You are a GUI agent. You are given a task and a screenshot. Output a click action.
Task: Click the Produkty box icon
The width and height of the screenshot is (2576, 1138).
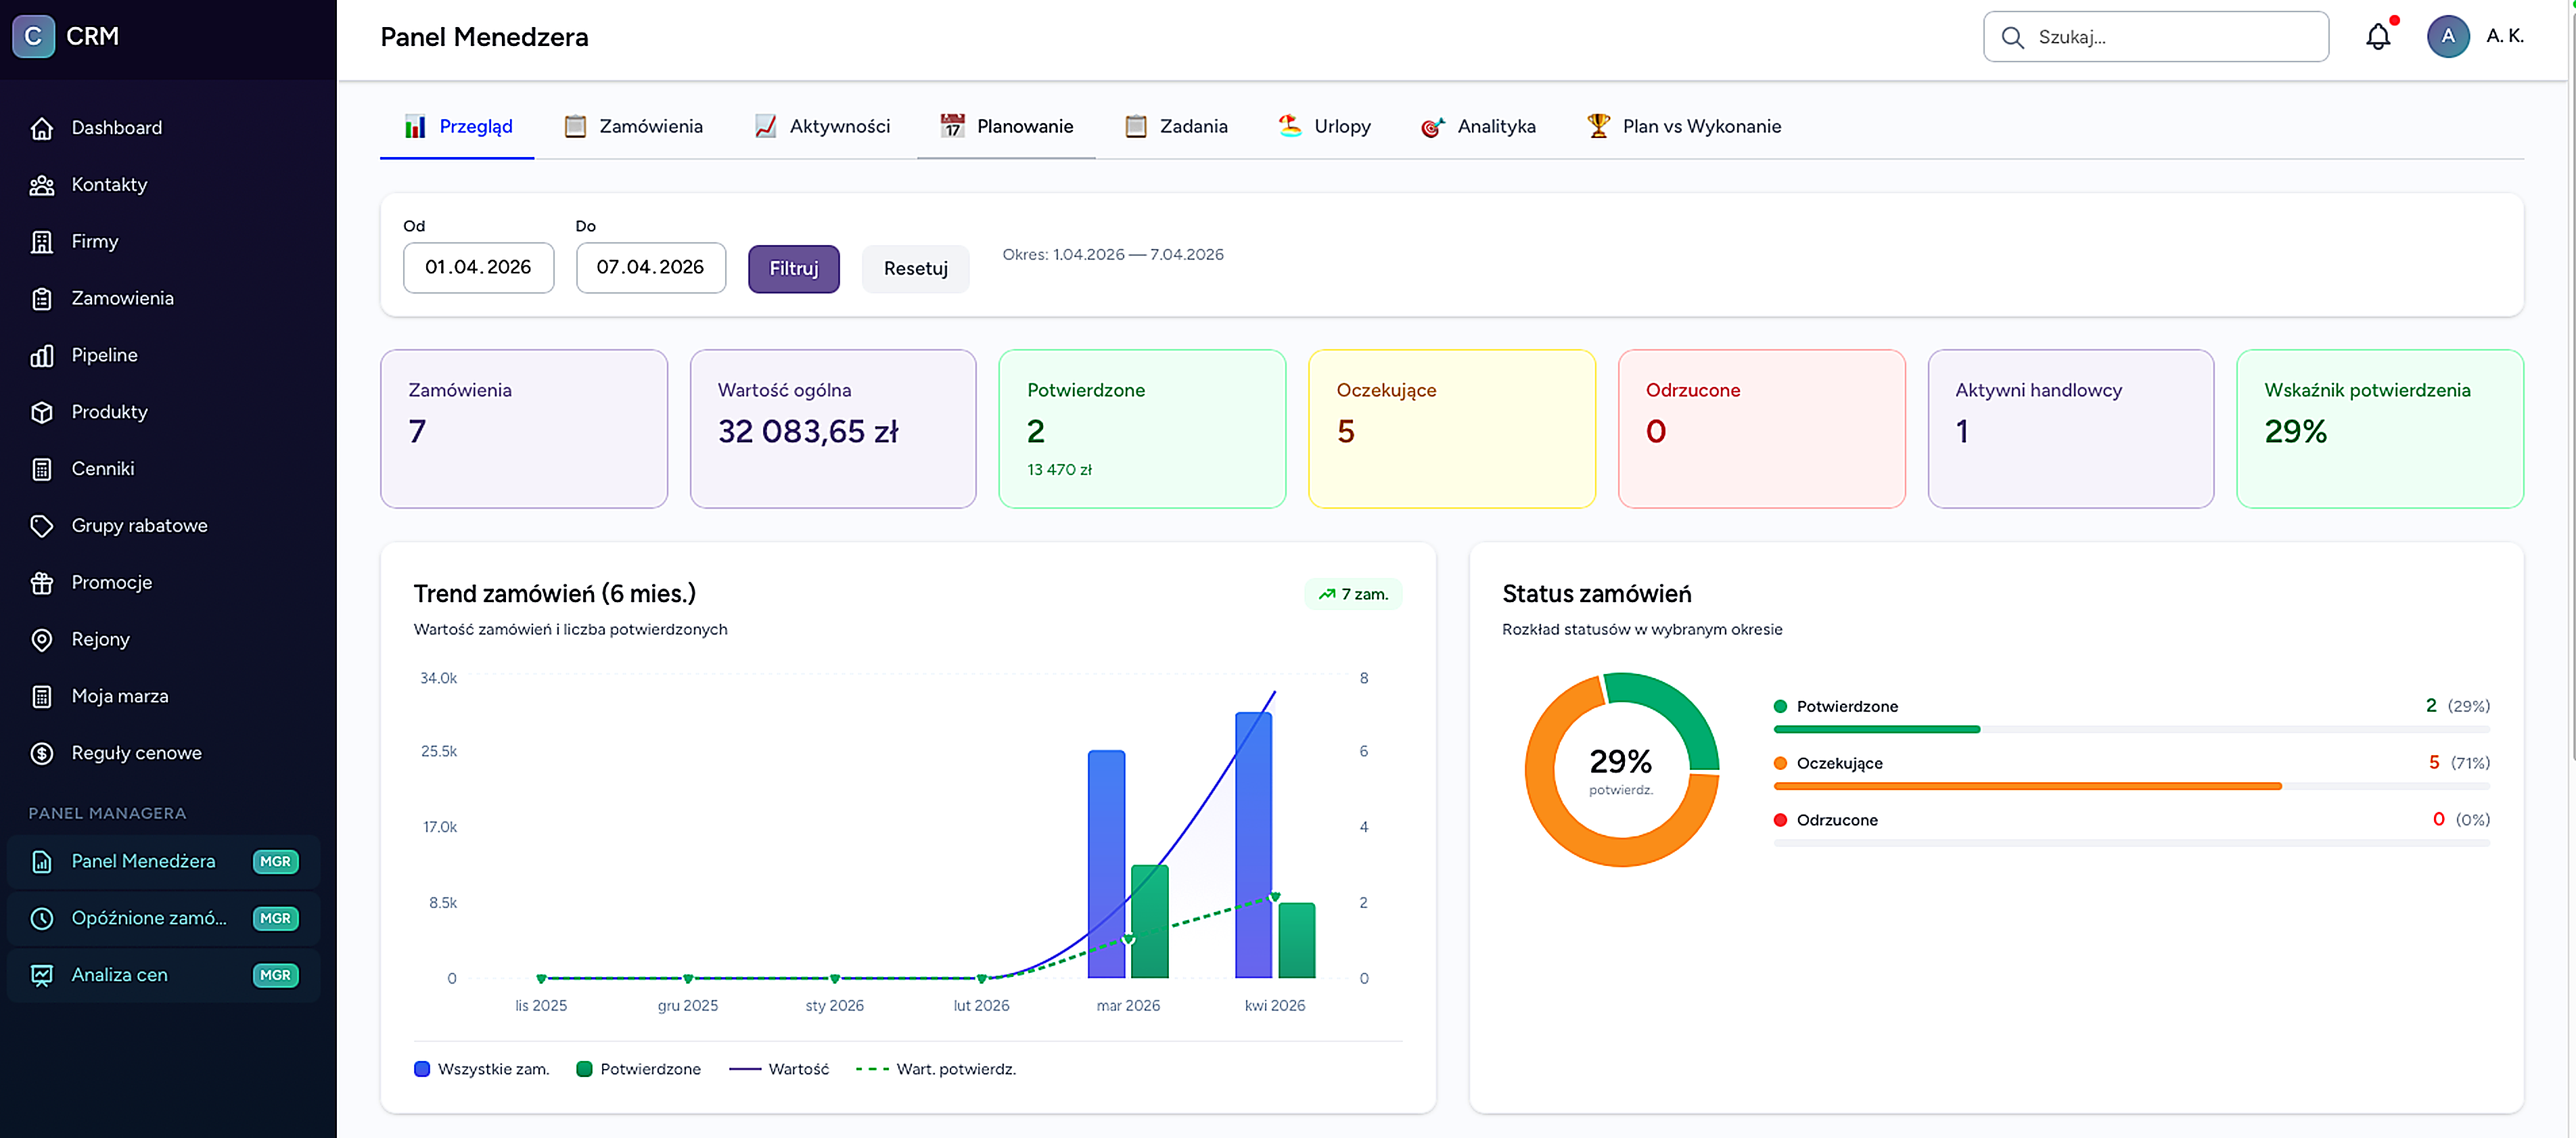42,412
